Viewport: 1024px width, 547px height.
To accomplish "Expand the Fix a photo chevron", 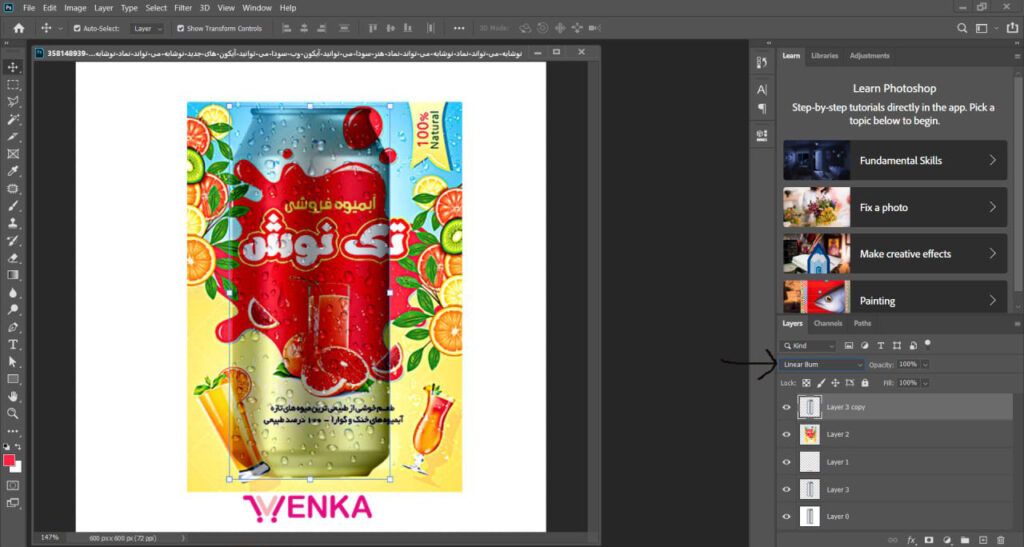I will [993, 207].
